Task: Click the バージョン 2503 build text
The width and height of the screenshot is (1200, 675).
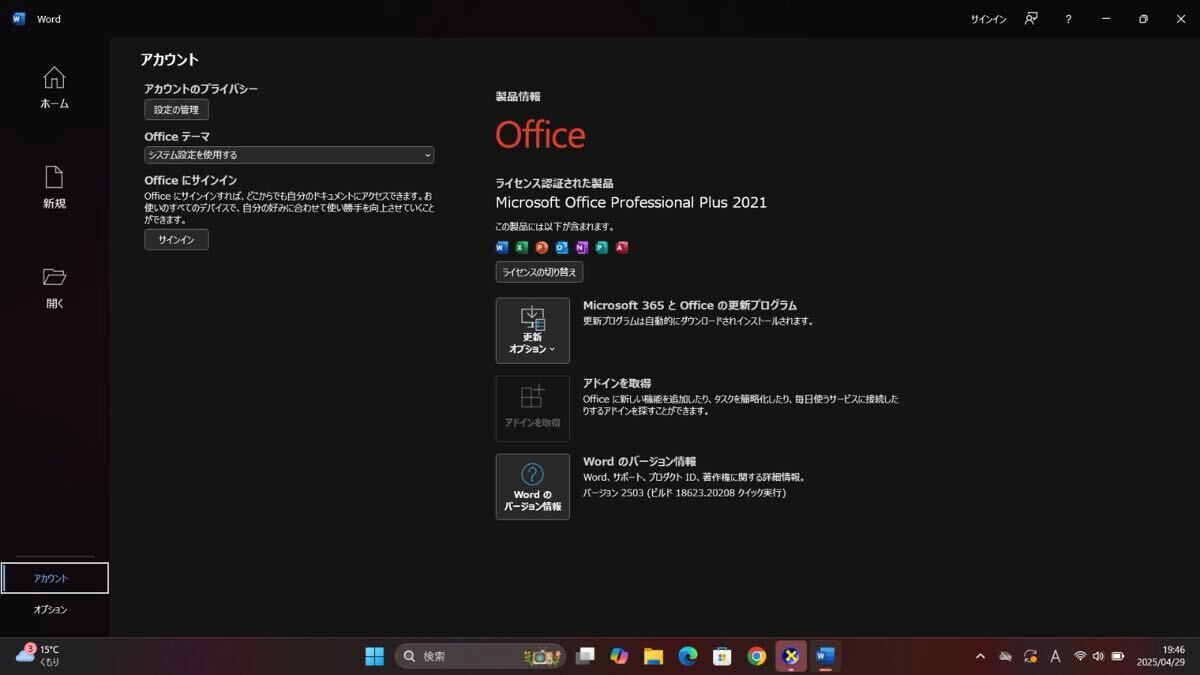Action: pyautogui.click(x=684, y=493)
